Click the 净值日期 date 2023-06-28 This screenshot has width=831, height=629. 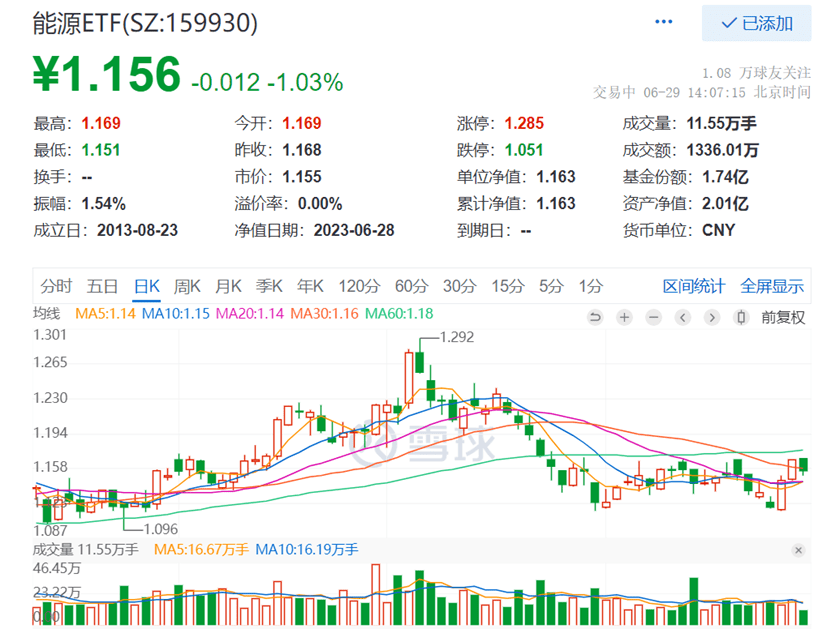[354, 231]
